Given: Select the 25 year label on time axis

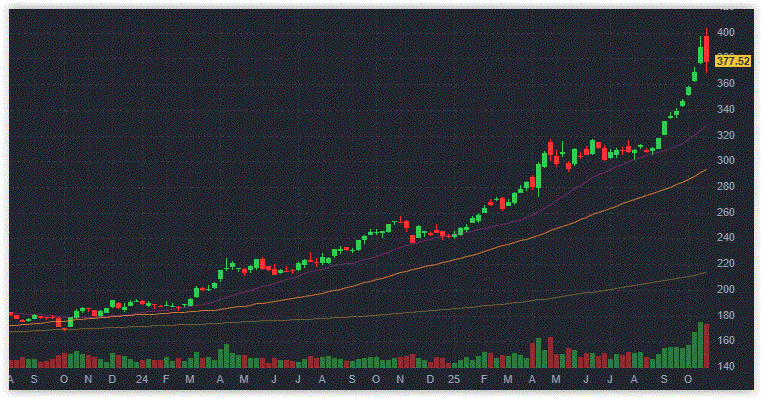Looking at the screenshot, I should coord(454,380).
